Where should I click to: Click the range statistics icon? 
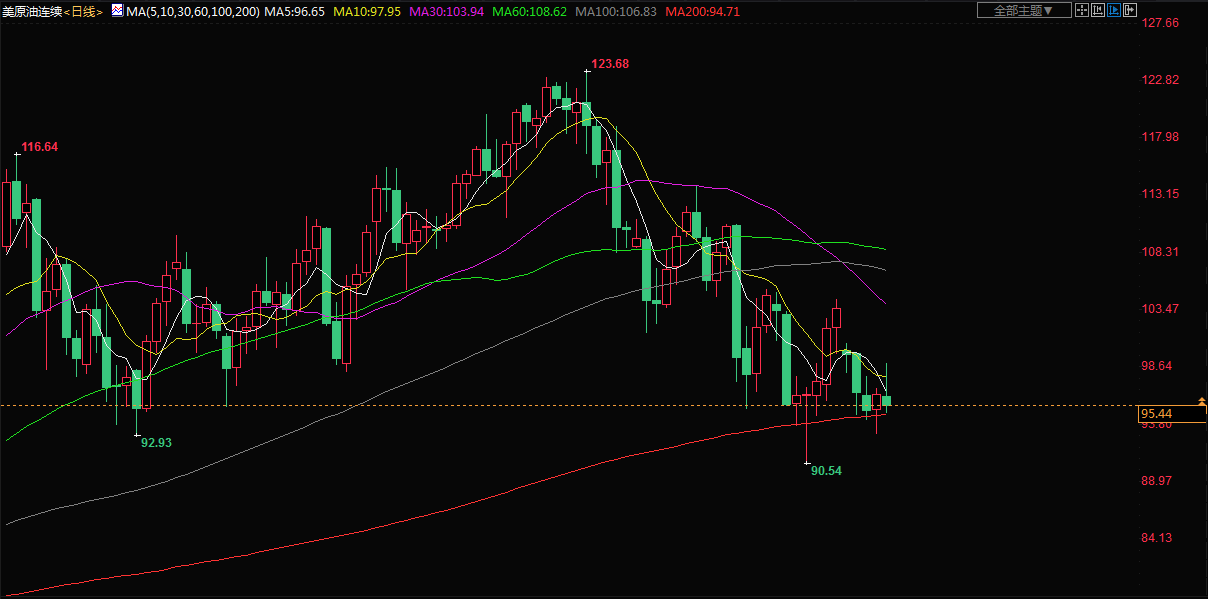pos(1098,10)
